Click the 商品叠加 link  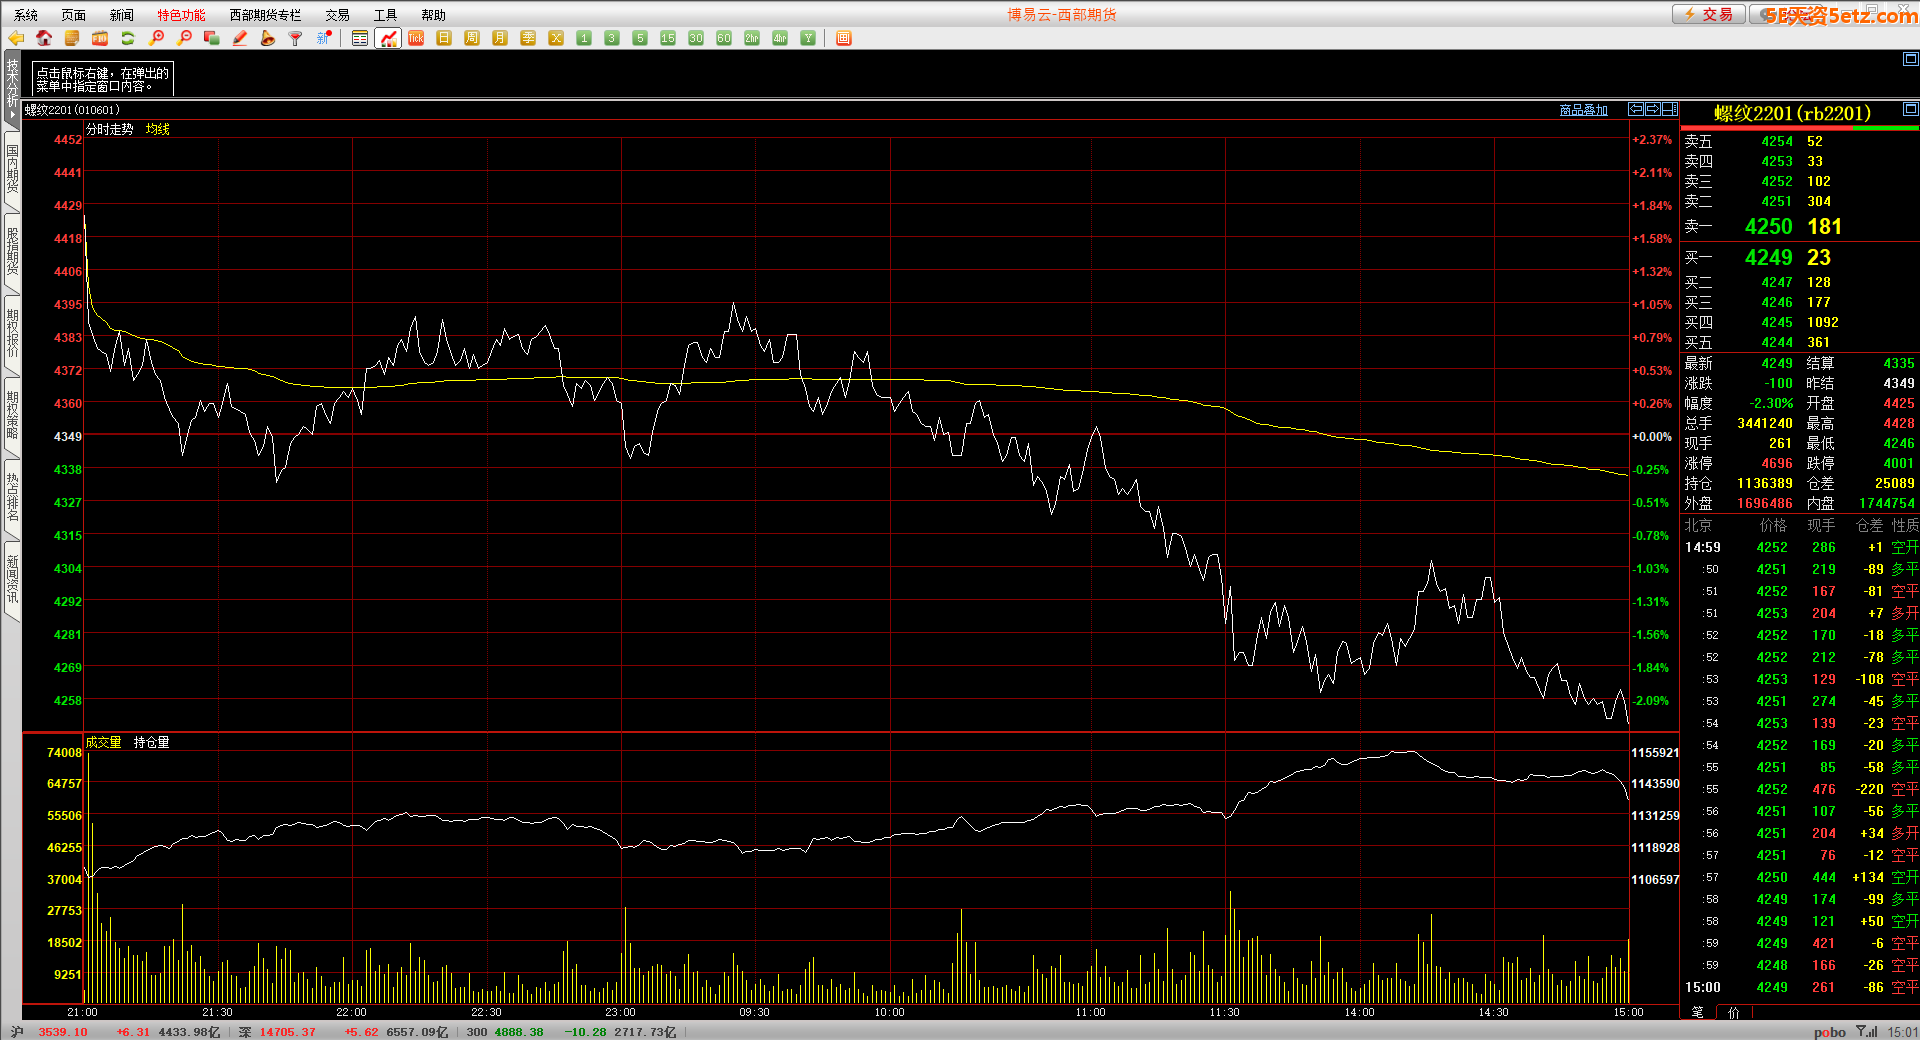pyautogui.click(x=1583, y=110)
